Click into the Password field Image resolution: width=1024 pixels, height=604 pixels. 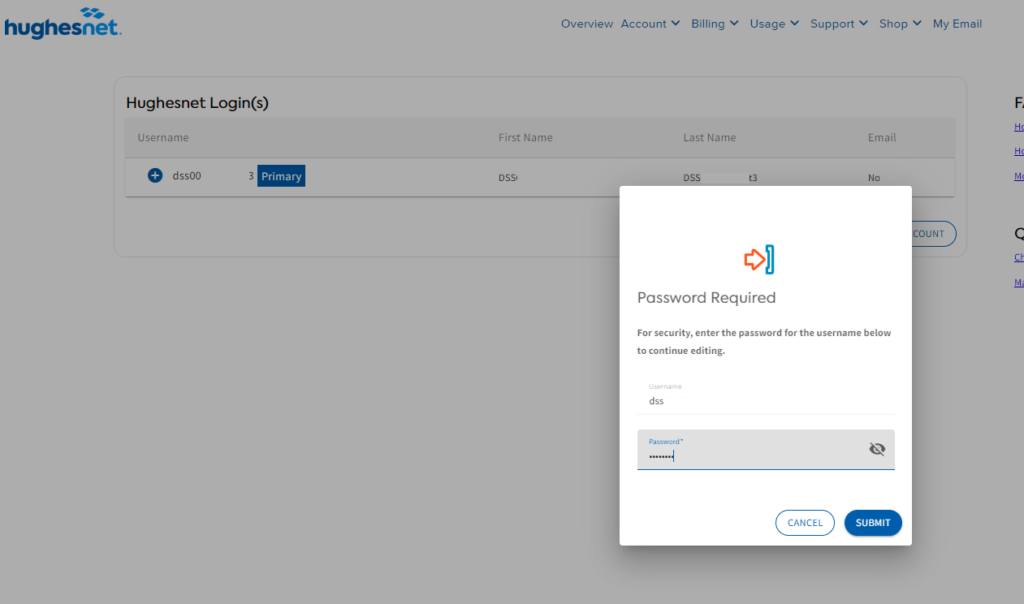(x=750, y=455)
